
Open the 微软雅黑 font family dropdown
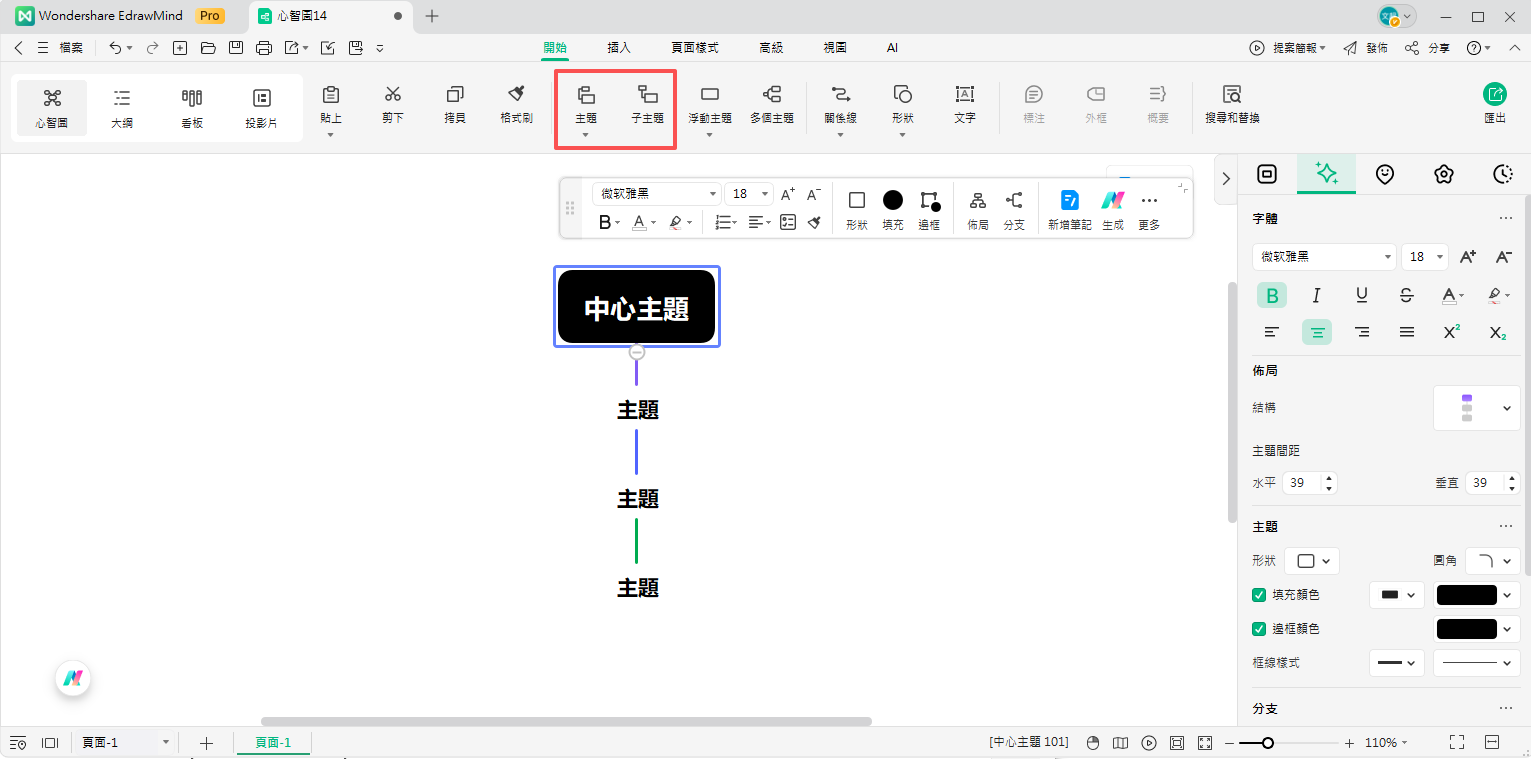point(1324,256)
